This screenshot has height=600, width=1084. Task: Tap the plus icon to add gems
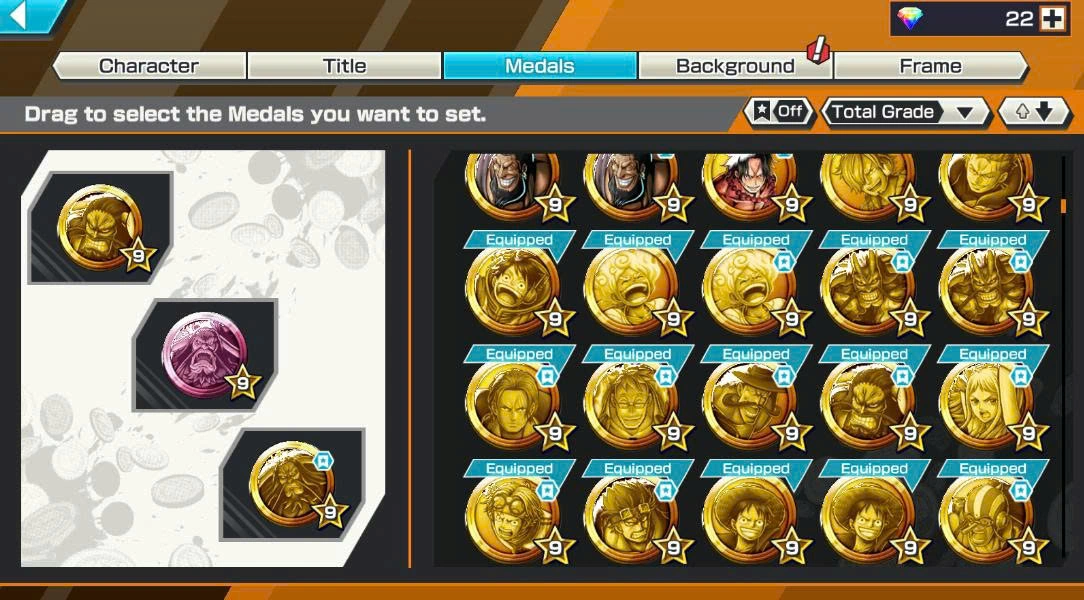1053,19
